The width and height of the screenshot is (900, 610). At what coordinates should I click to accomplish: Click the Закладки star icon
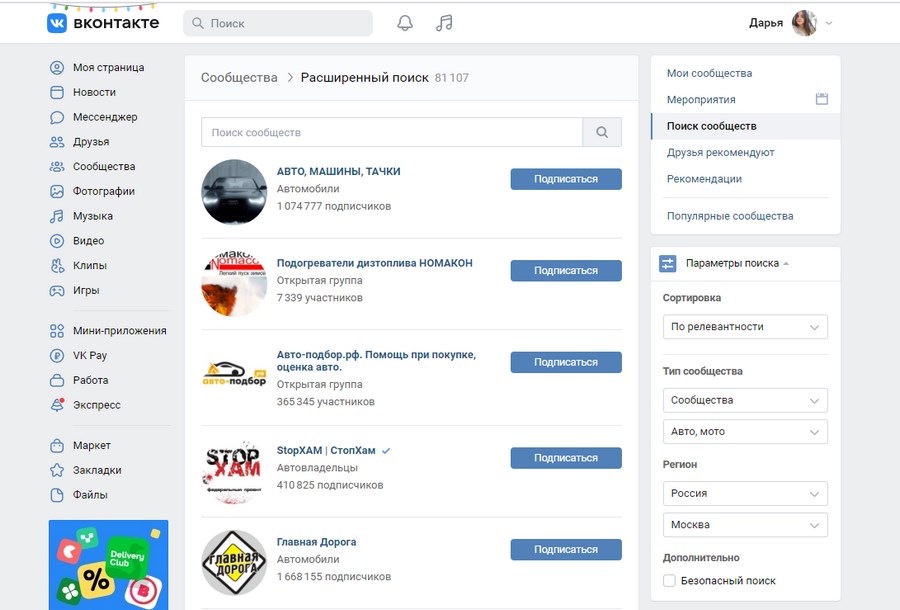[57, 470]
